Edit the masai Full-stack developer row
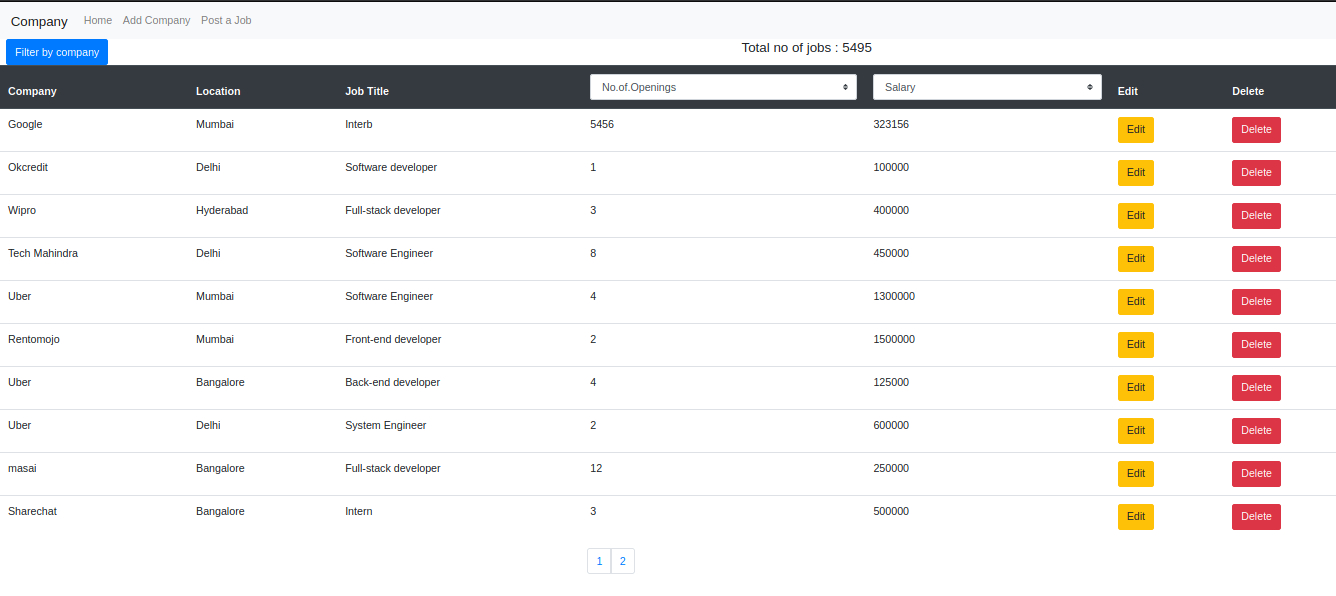Screen dimensions: 1336x596 click(1136, 474)
